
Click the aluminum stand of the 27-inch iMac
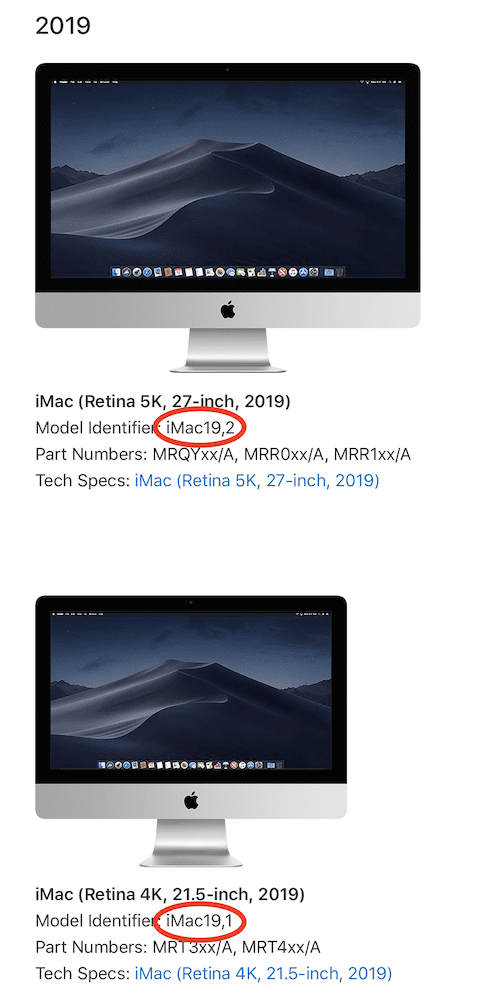click(228, 350)
